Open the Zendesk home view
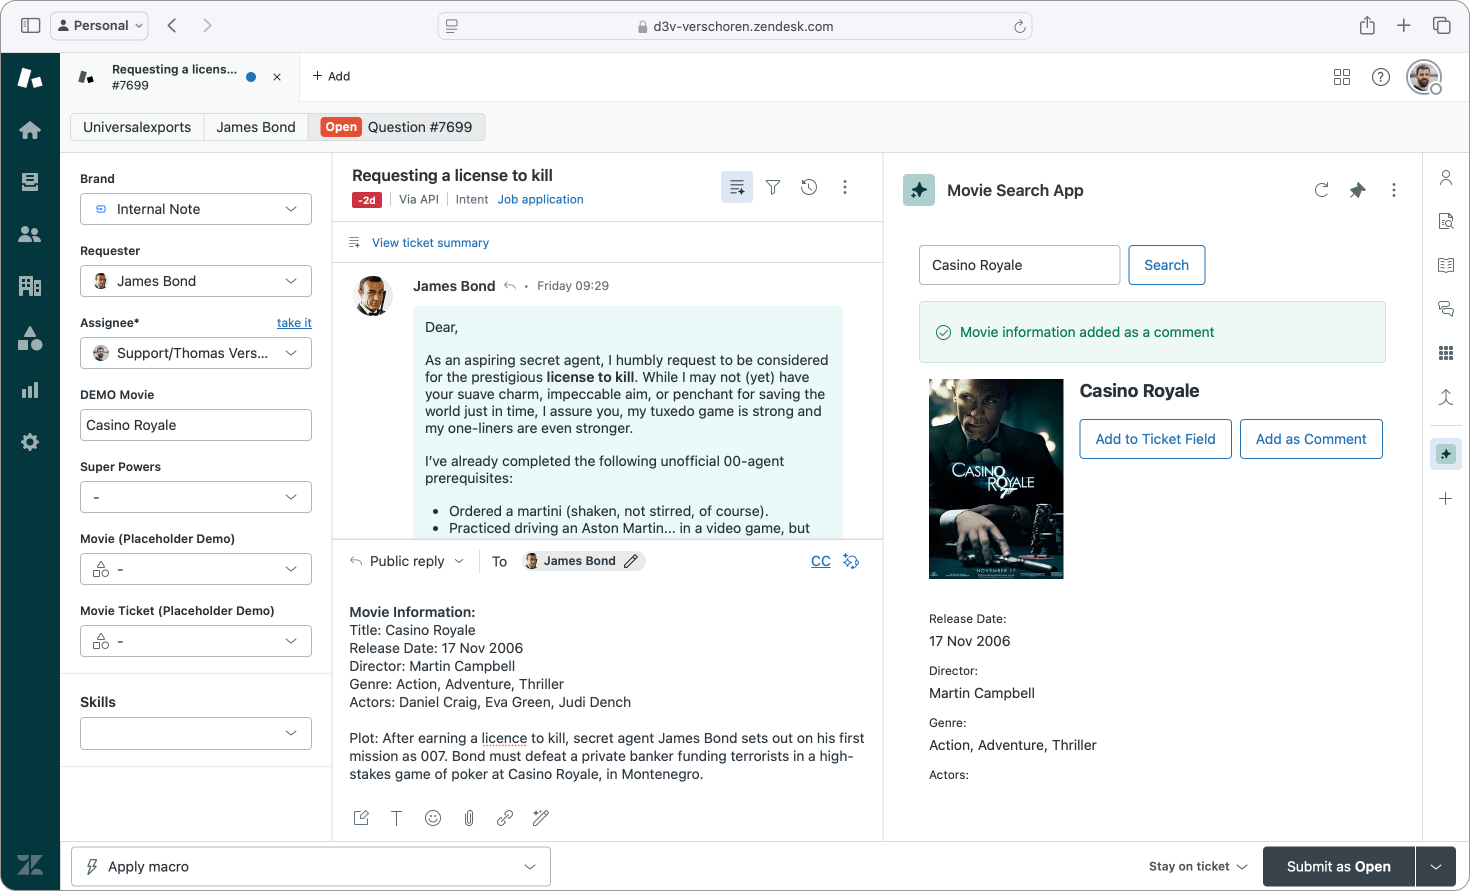This screenshot has width=1470, height=891. [x=30, y=130]
